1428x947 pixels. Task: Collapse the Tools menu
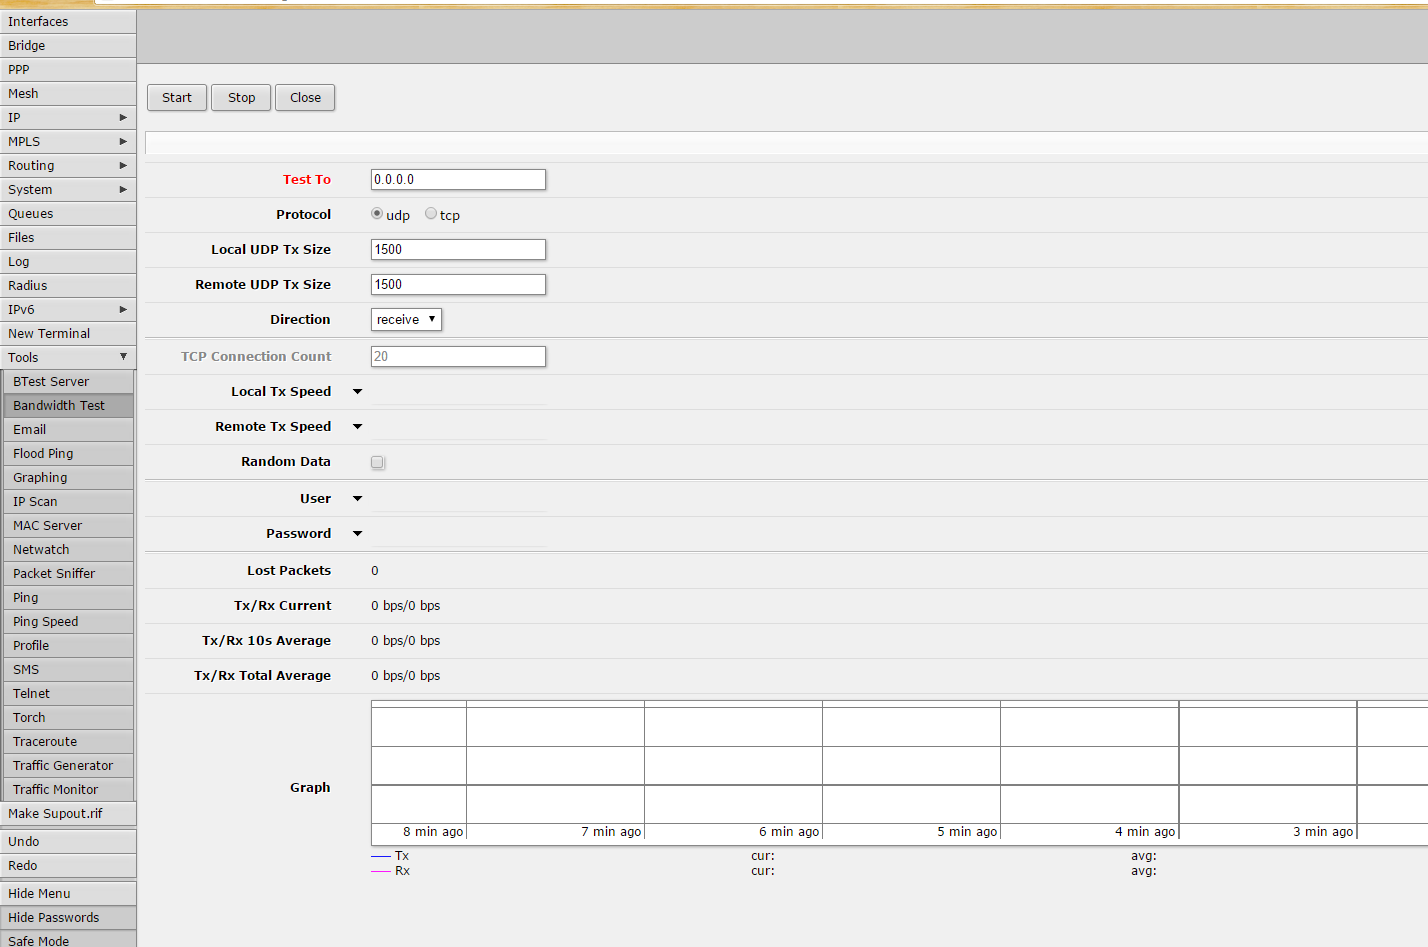(68, 358)
